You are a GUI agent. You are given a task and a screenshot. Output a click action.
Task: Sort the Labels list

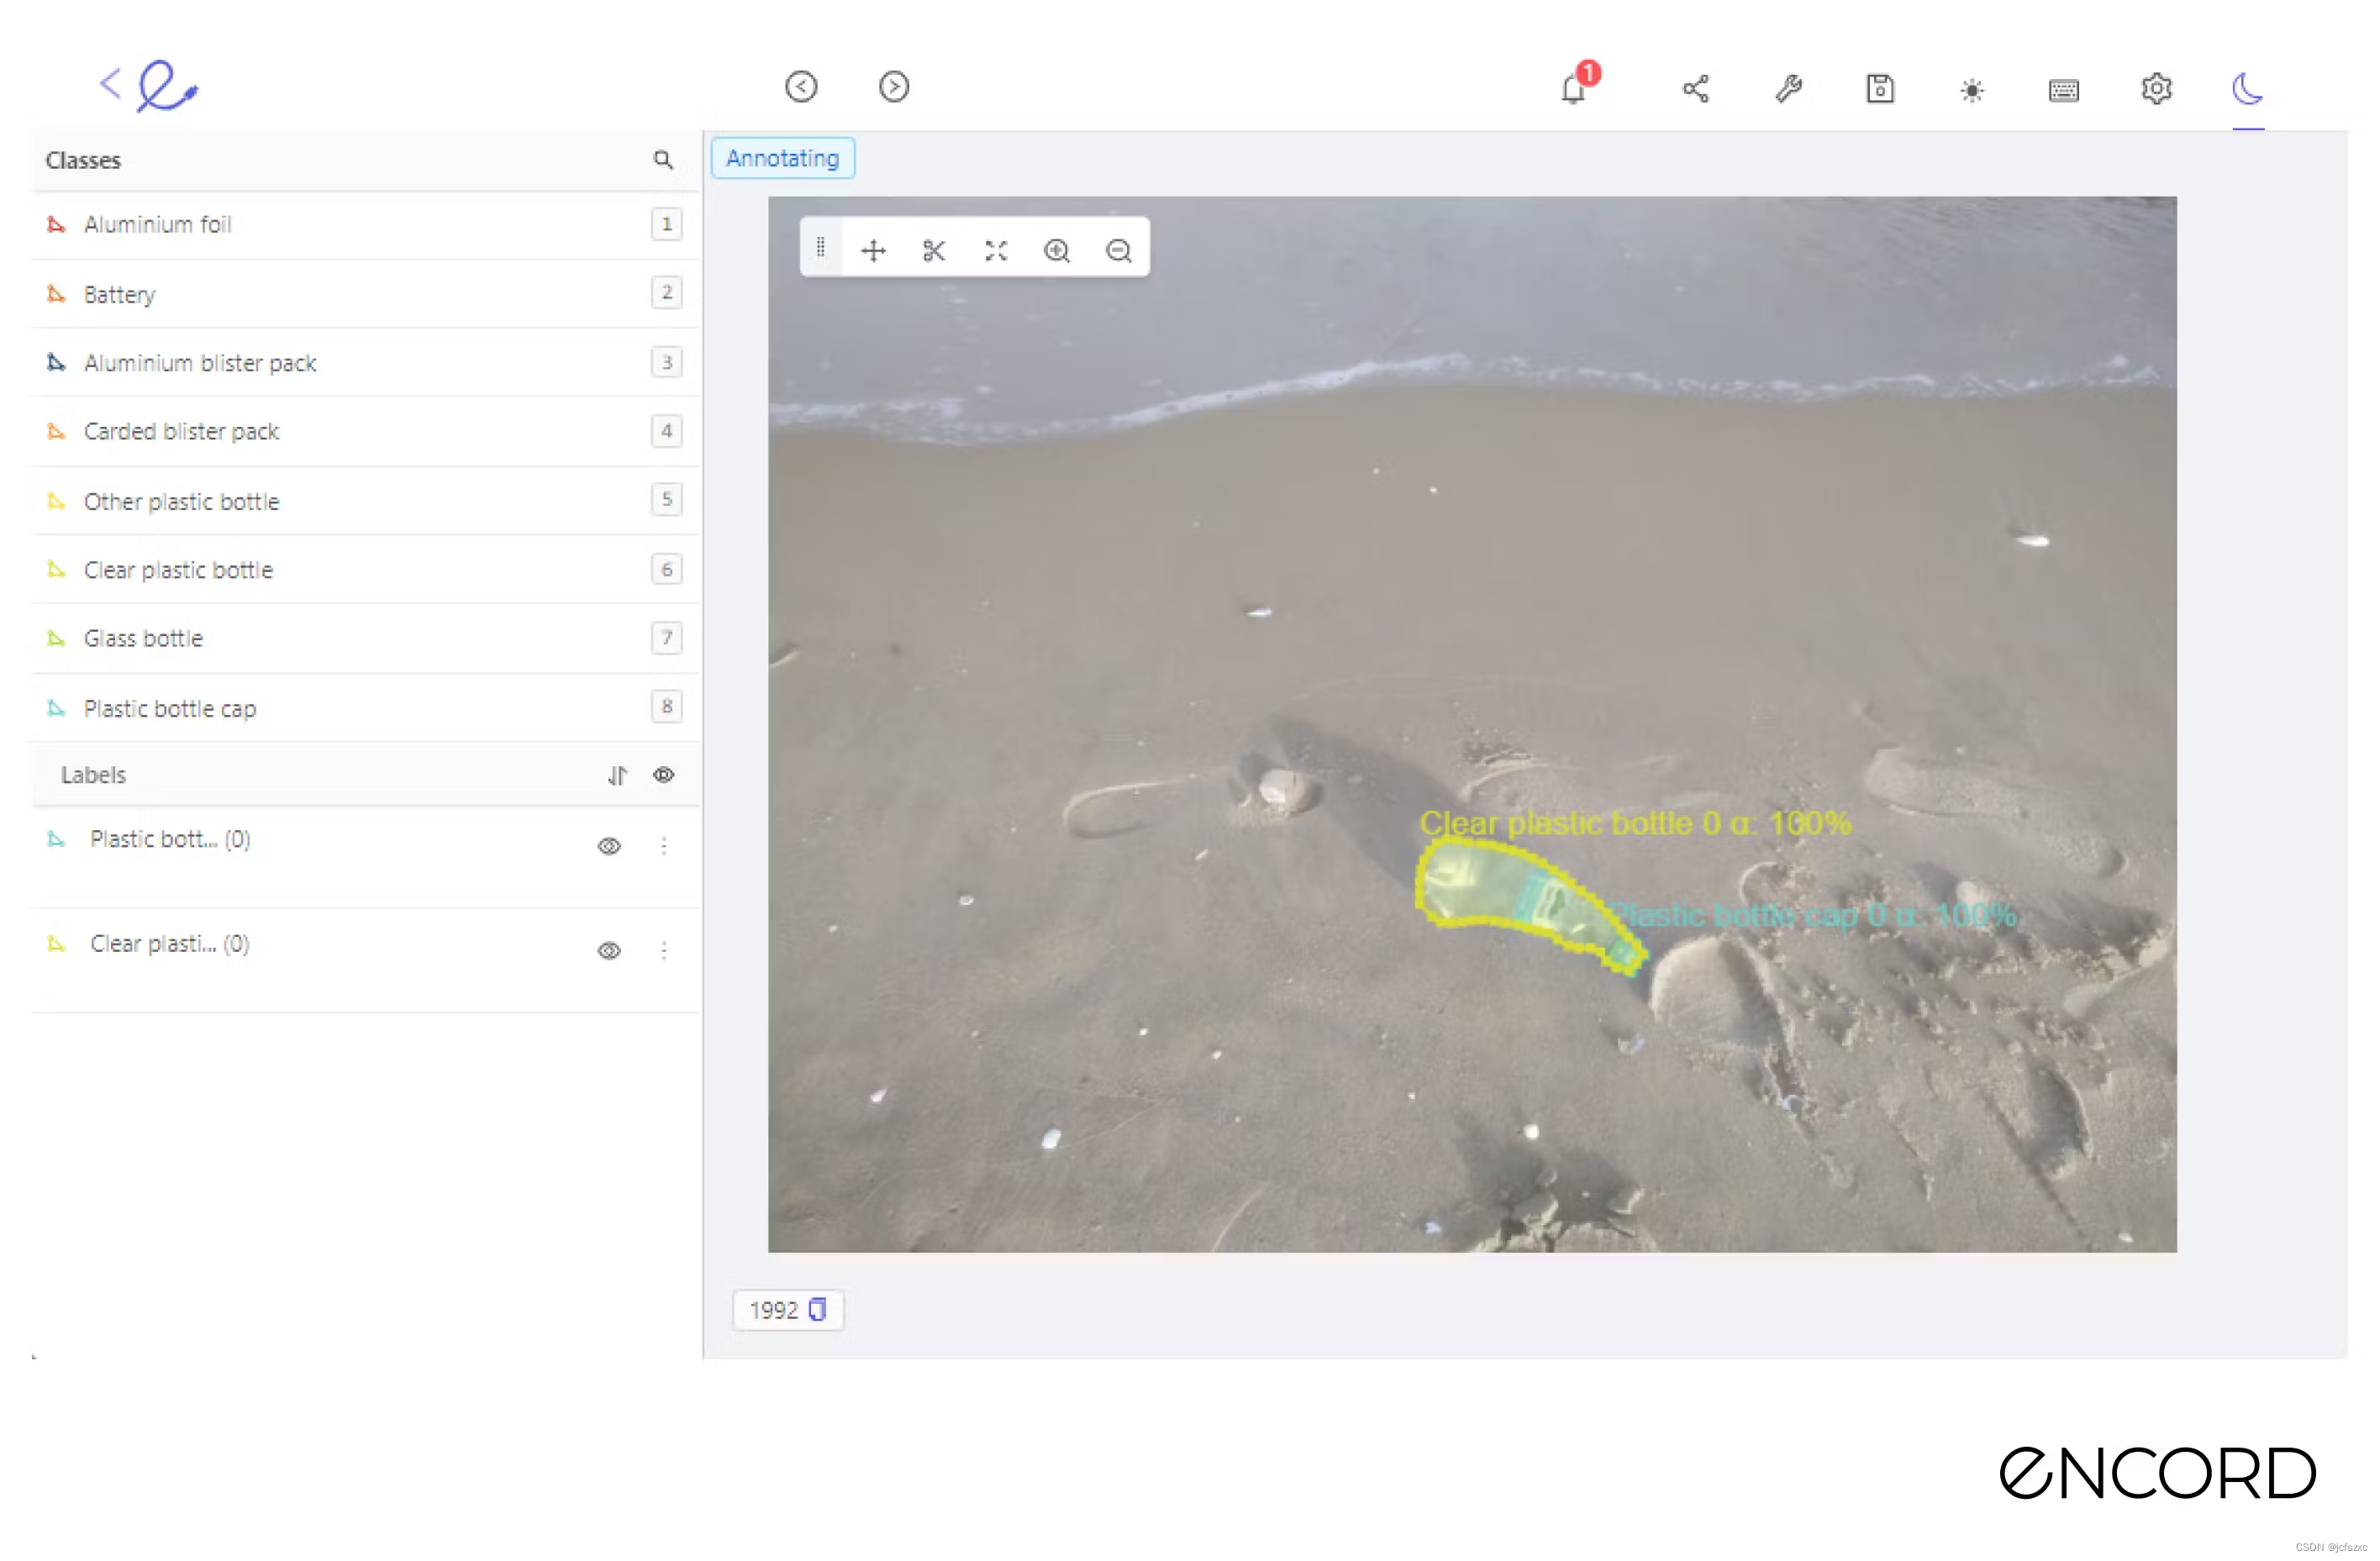(617, 775)
